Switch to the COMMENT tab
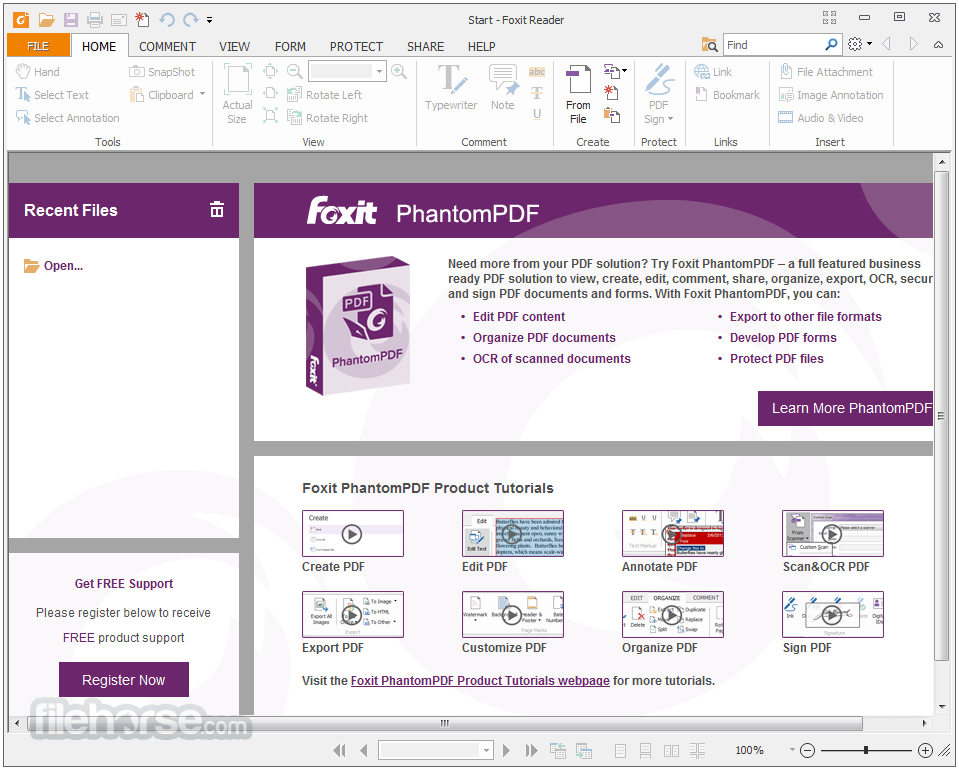 pos(167,46)
